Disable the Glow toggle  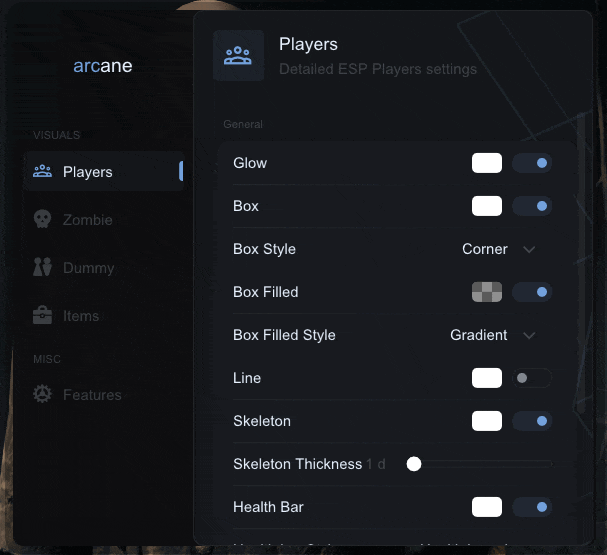click(531, 163)
